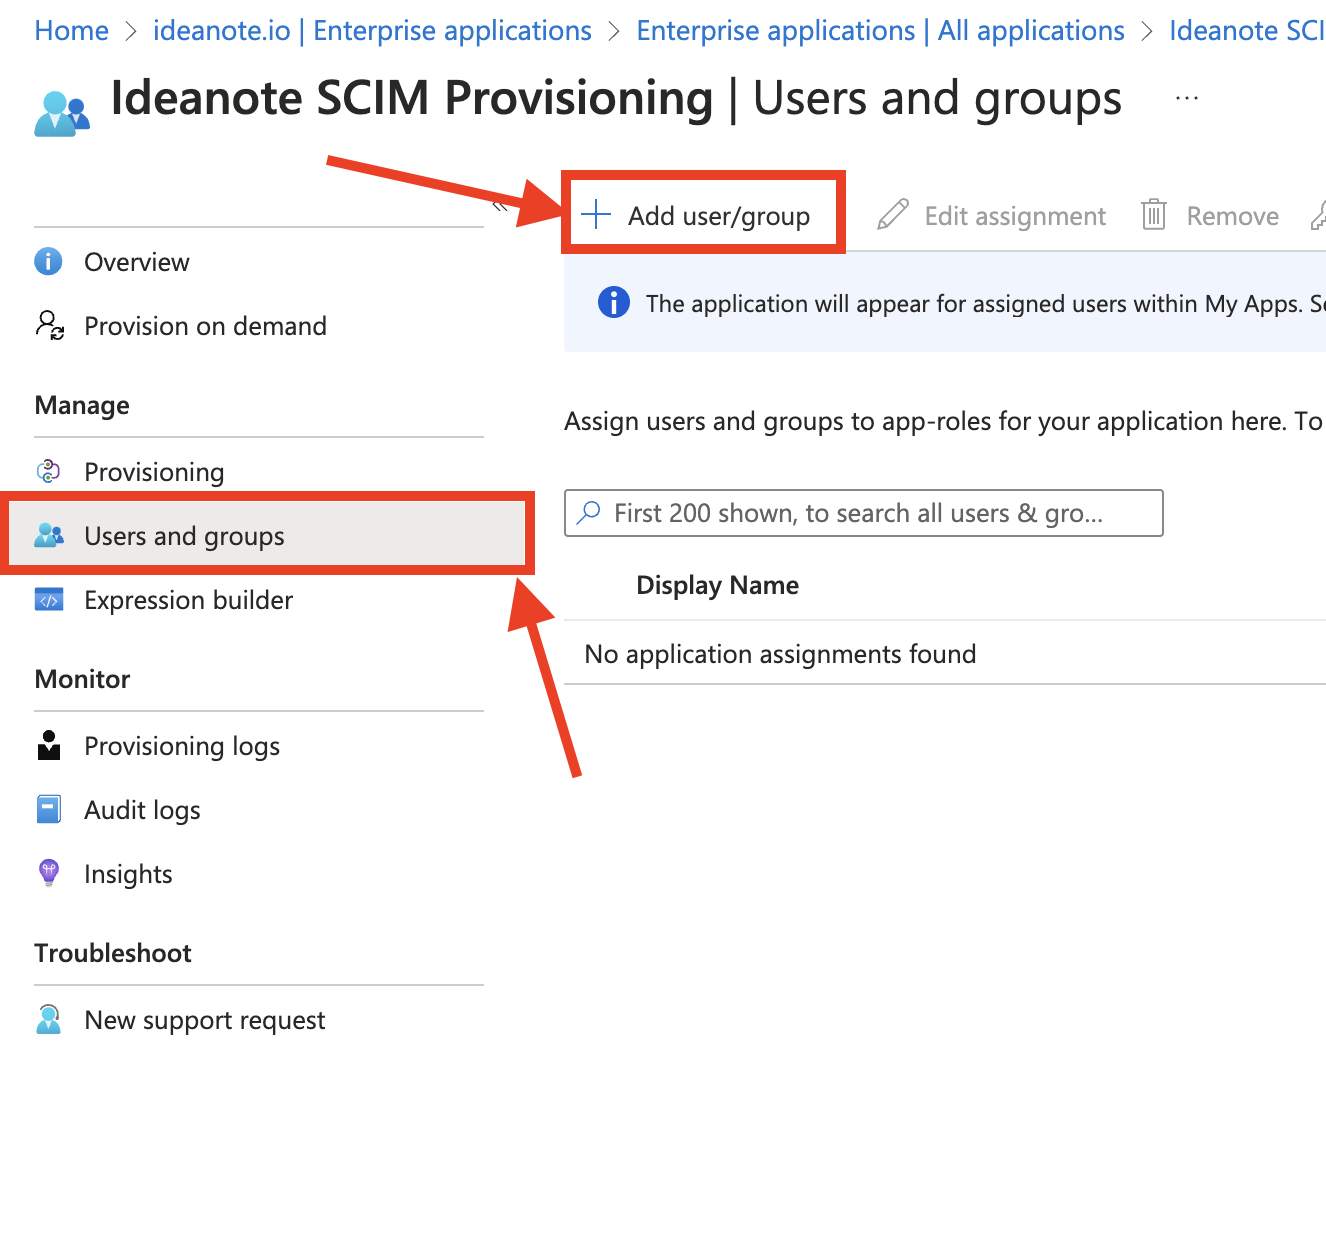Click the Expression builder code icon

coord(49,600)
